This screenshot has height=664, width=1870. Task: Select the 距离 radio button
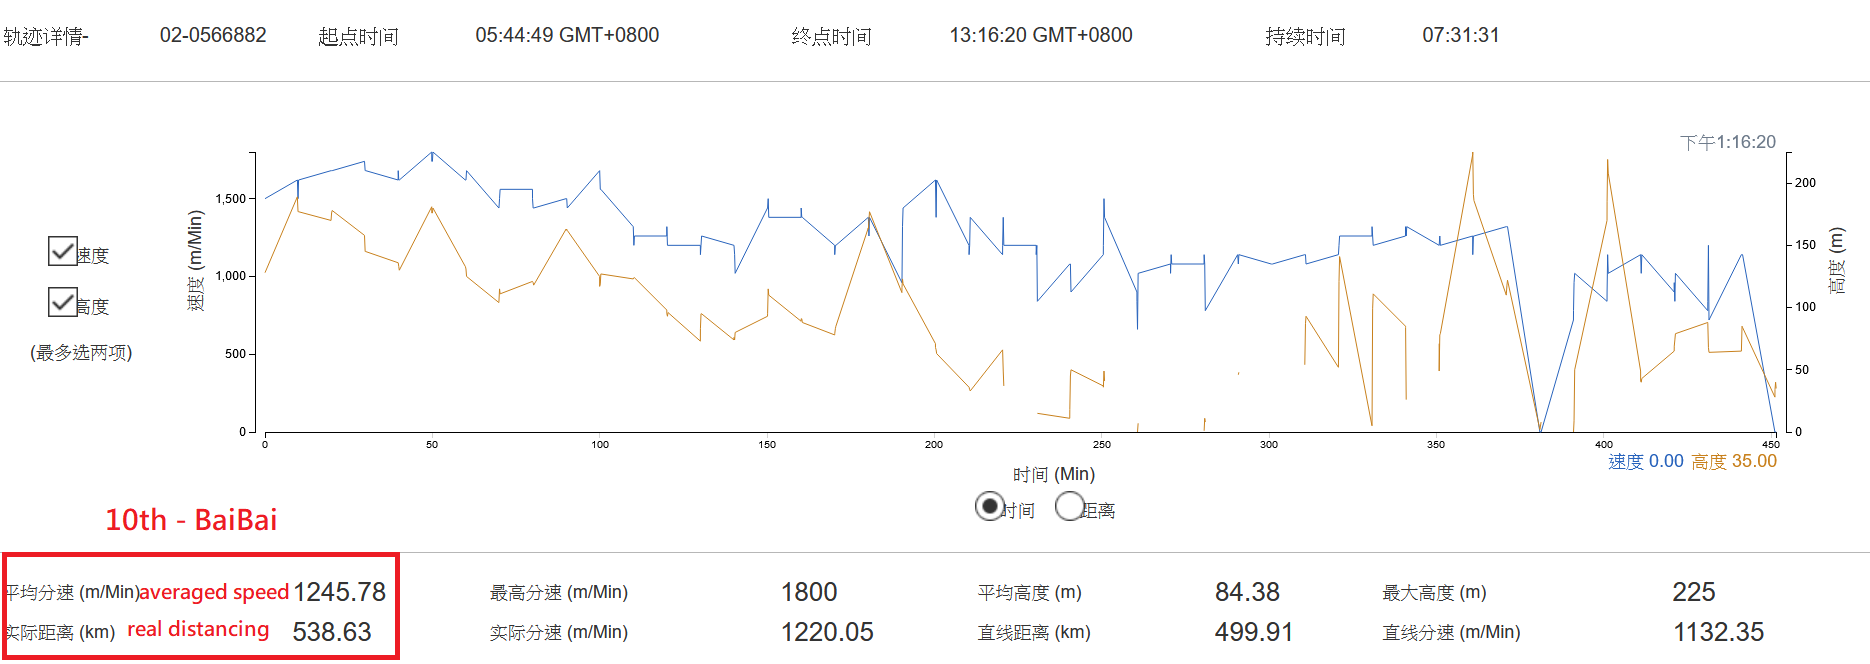coord(1069,507)
